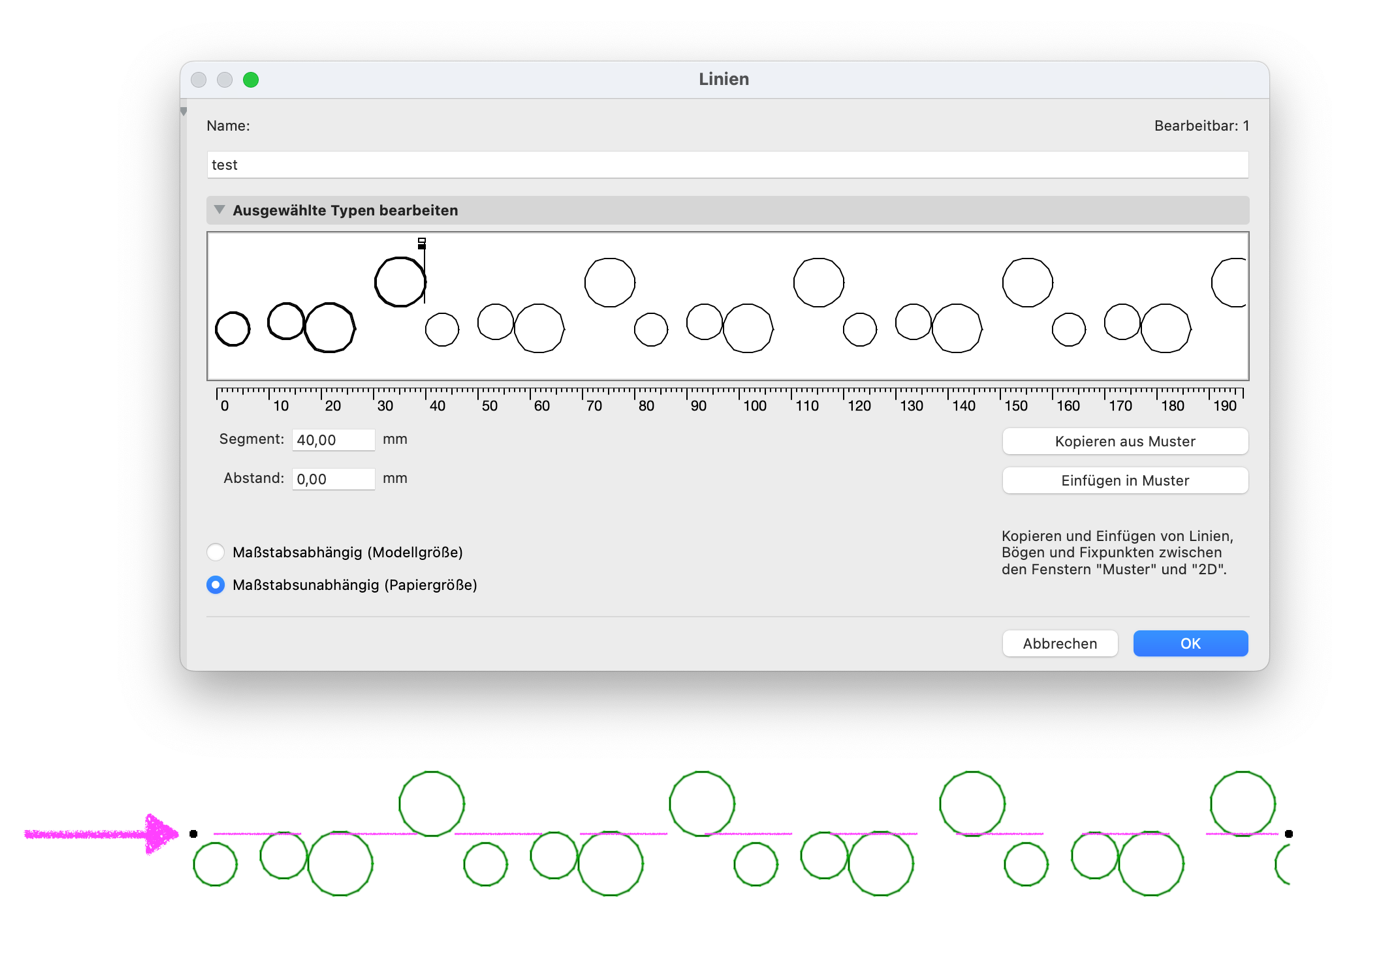Screen dimensions: 1387x975
Task: Click the ruler mark labeled 190
Action: [1225, 406]
